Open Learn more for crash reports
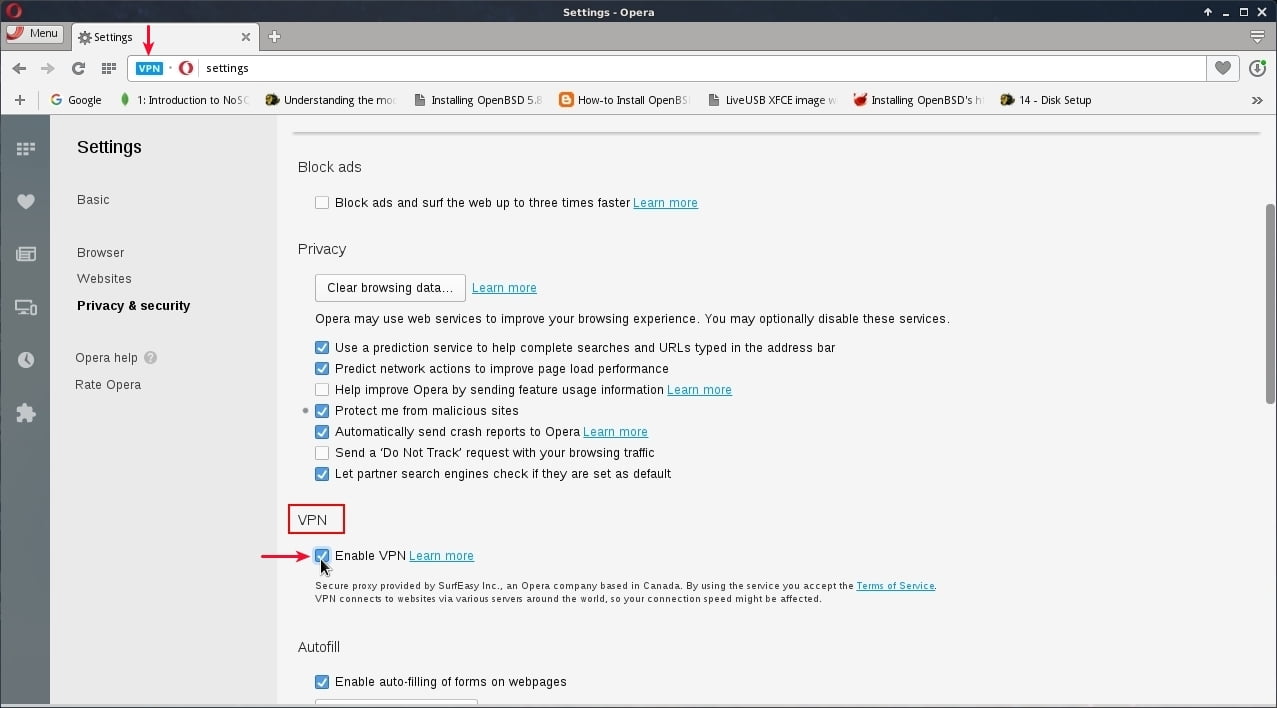The height and width of the screenshot is (708, 1277). pos(615,432)
